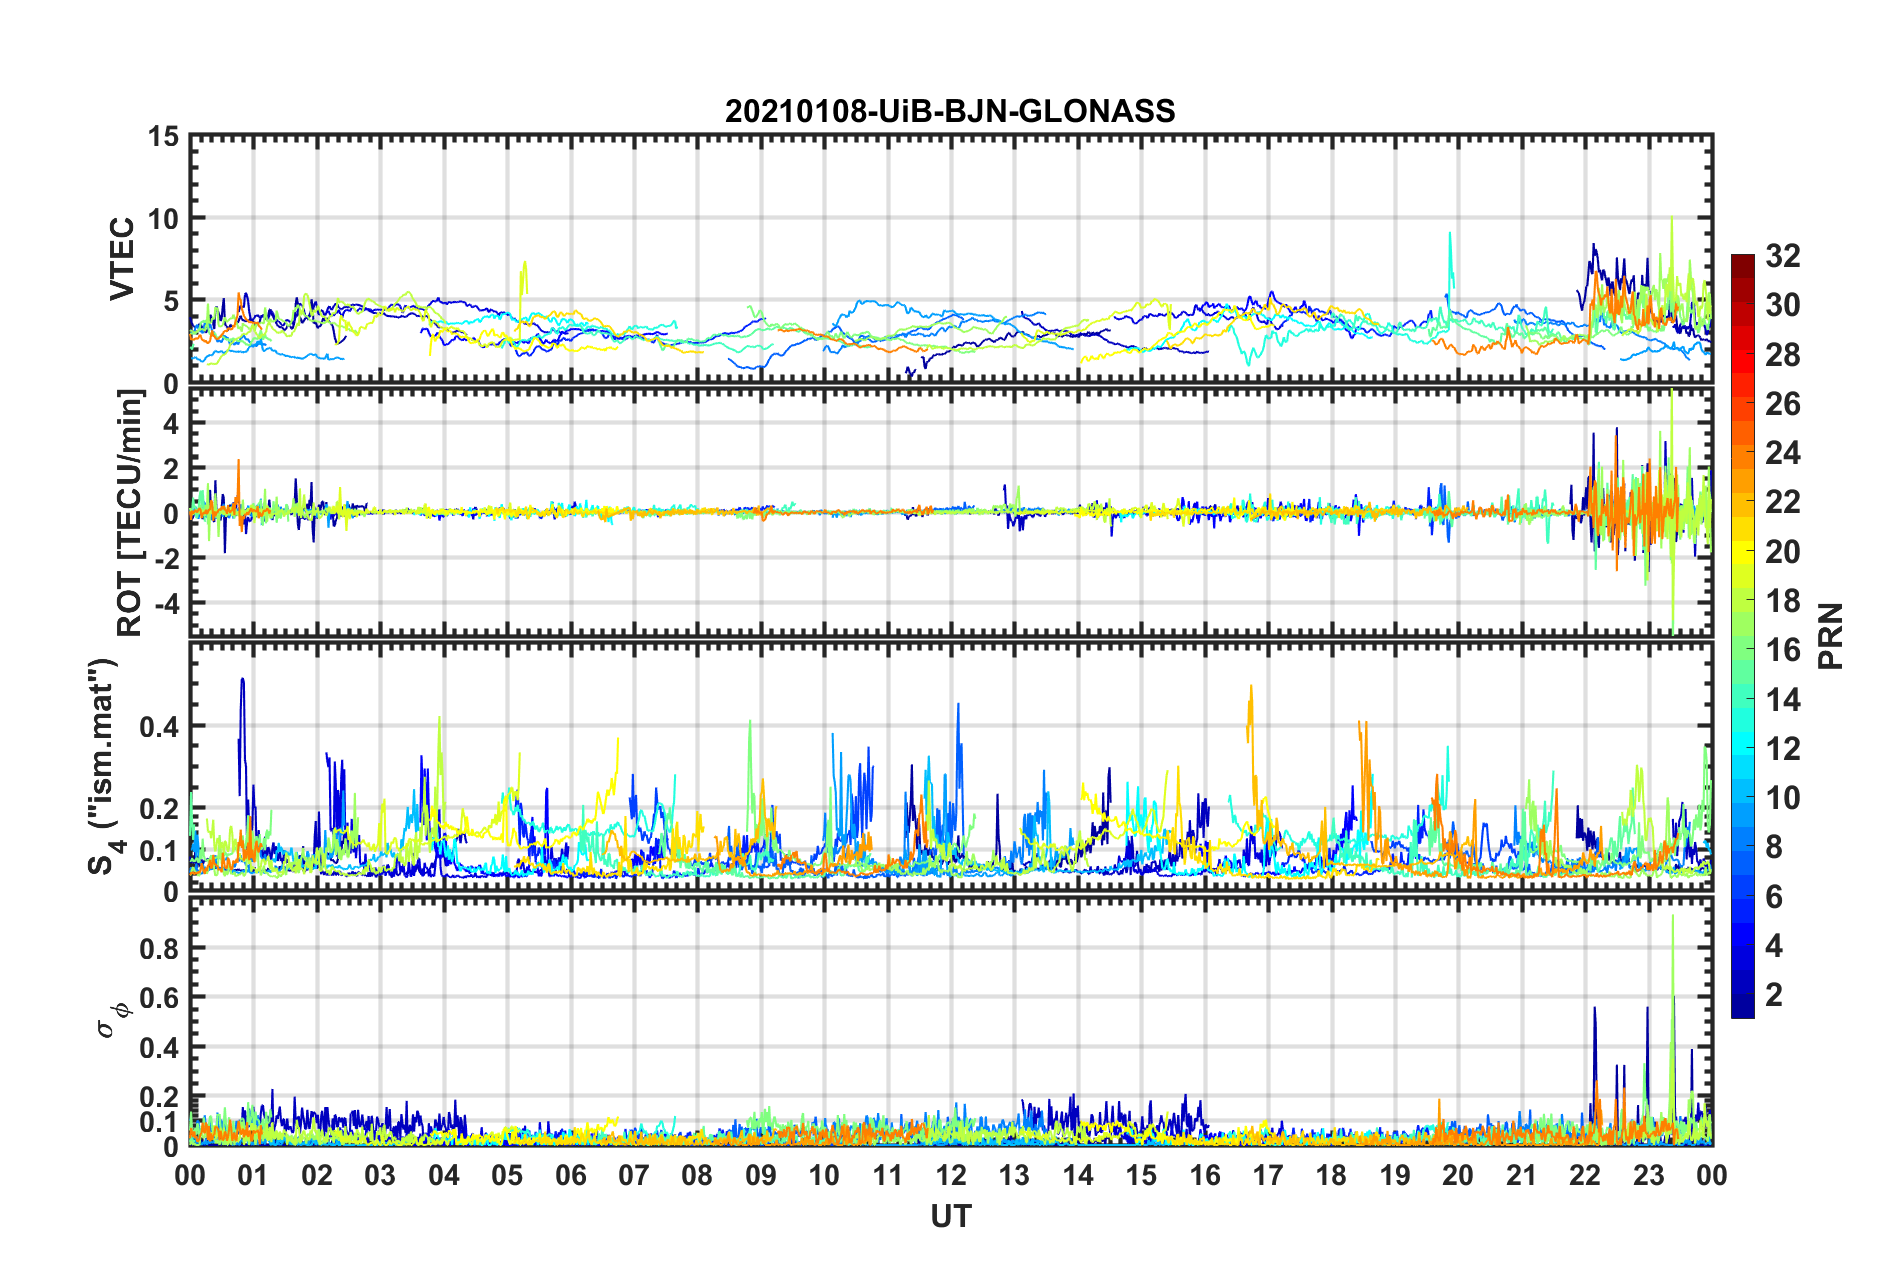Viewport: 1902px width, 1272px height.
Task: Click the σφ axis tick label 0.8
Action: tap(160, 948)
